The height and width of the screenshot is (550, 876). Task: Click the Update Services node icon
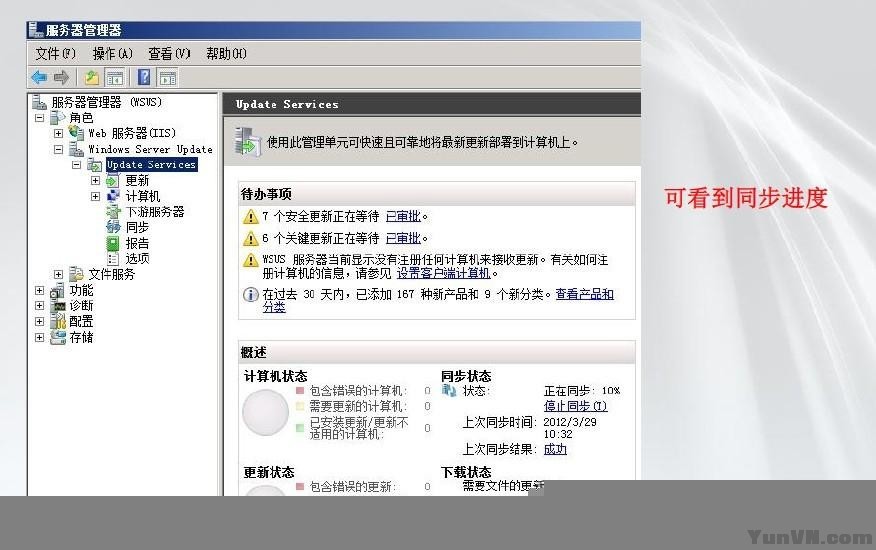point(94,165)
